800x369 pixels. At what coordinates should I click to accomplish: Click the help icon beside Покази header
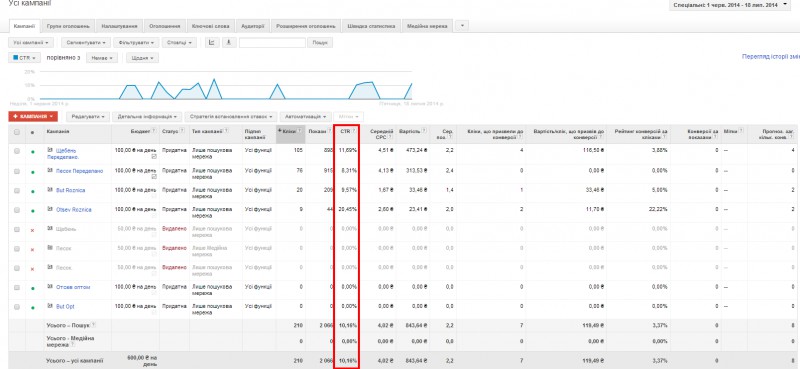(329, 131)
